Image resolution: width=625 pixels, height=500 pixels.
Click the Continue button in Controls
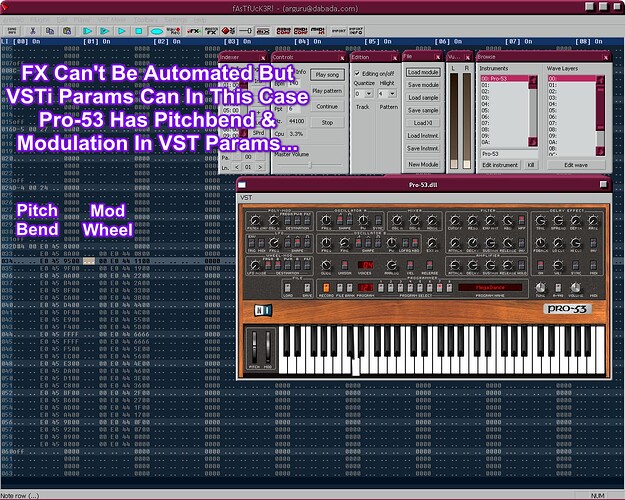click(x=327, y=106)
